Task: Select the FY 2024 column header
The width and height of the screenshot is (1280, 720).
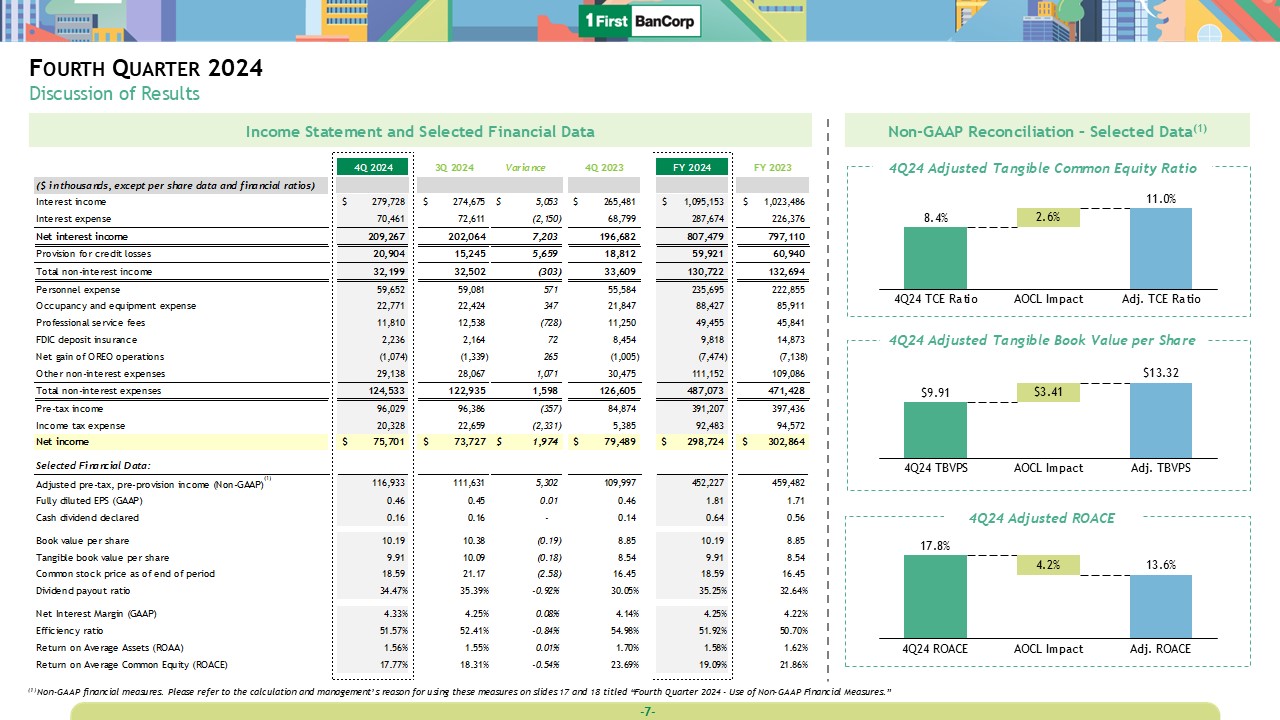Action: tap(691, 167)
